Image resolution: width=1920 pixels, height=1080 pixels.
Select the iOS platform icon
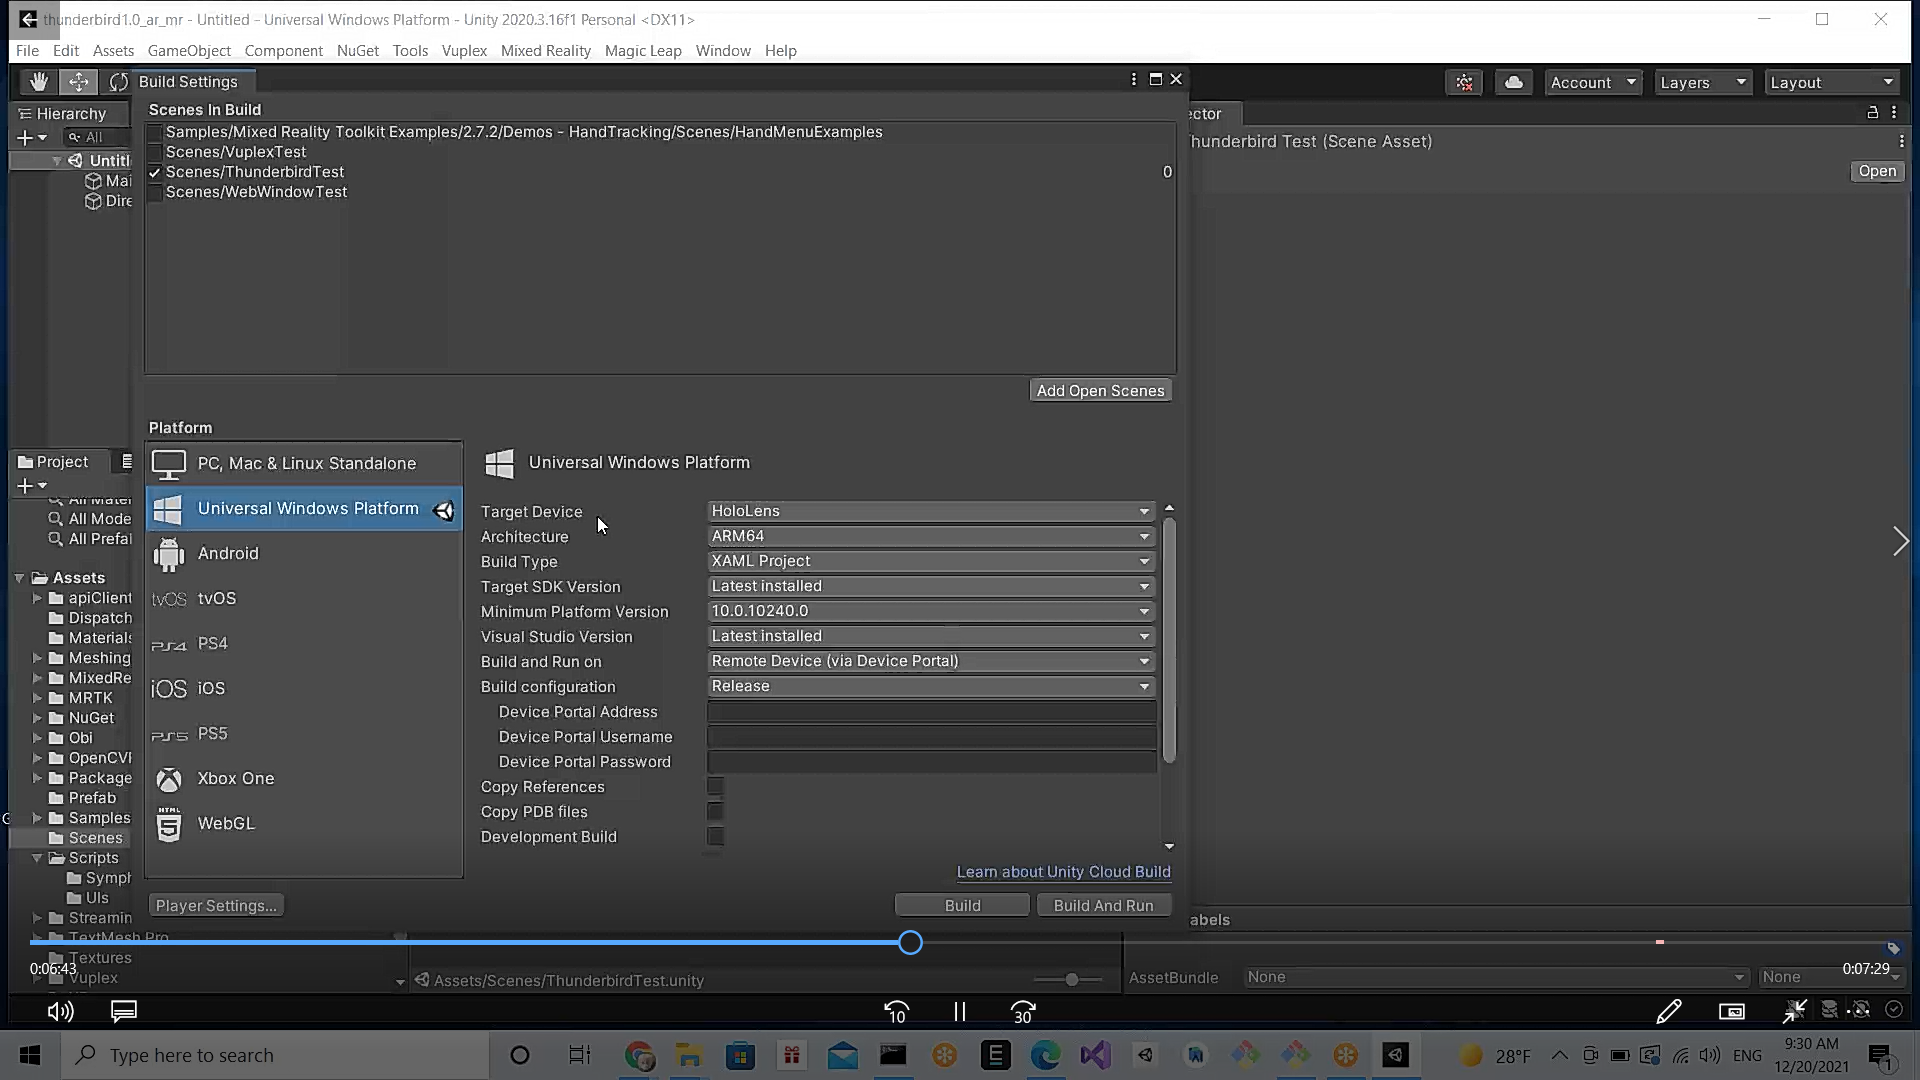point(168,688)
